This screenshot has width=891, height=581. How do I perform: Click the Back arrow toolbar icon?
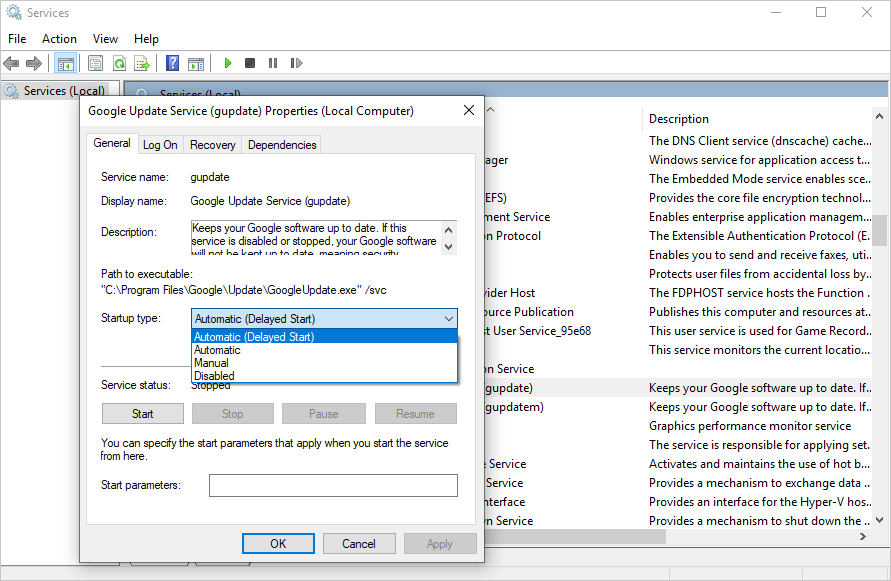coord(12,63)
